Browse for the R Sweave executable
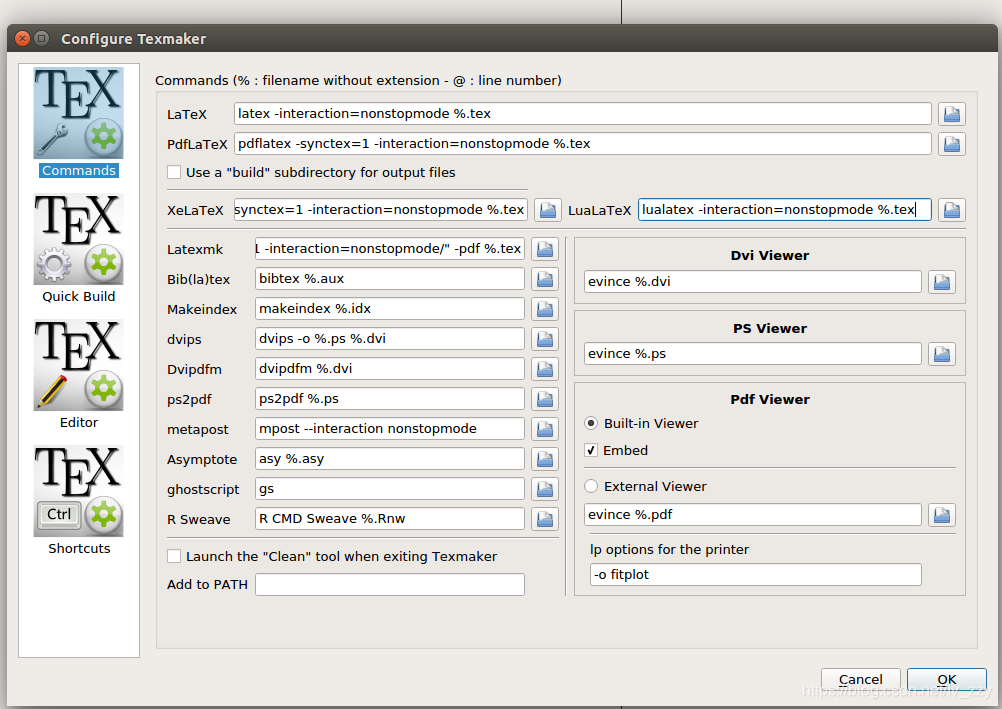This screenshot has width=1002, height=709. 544,519
